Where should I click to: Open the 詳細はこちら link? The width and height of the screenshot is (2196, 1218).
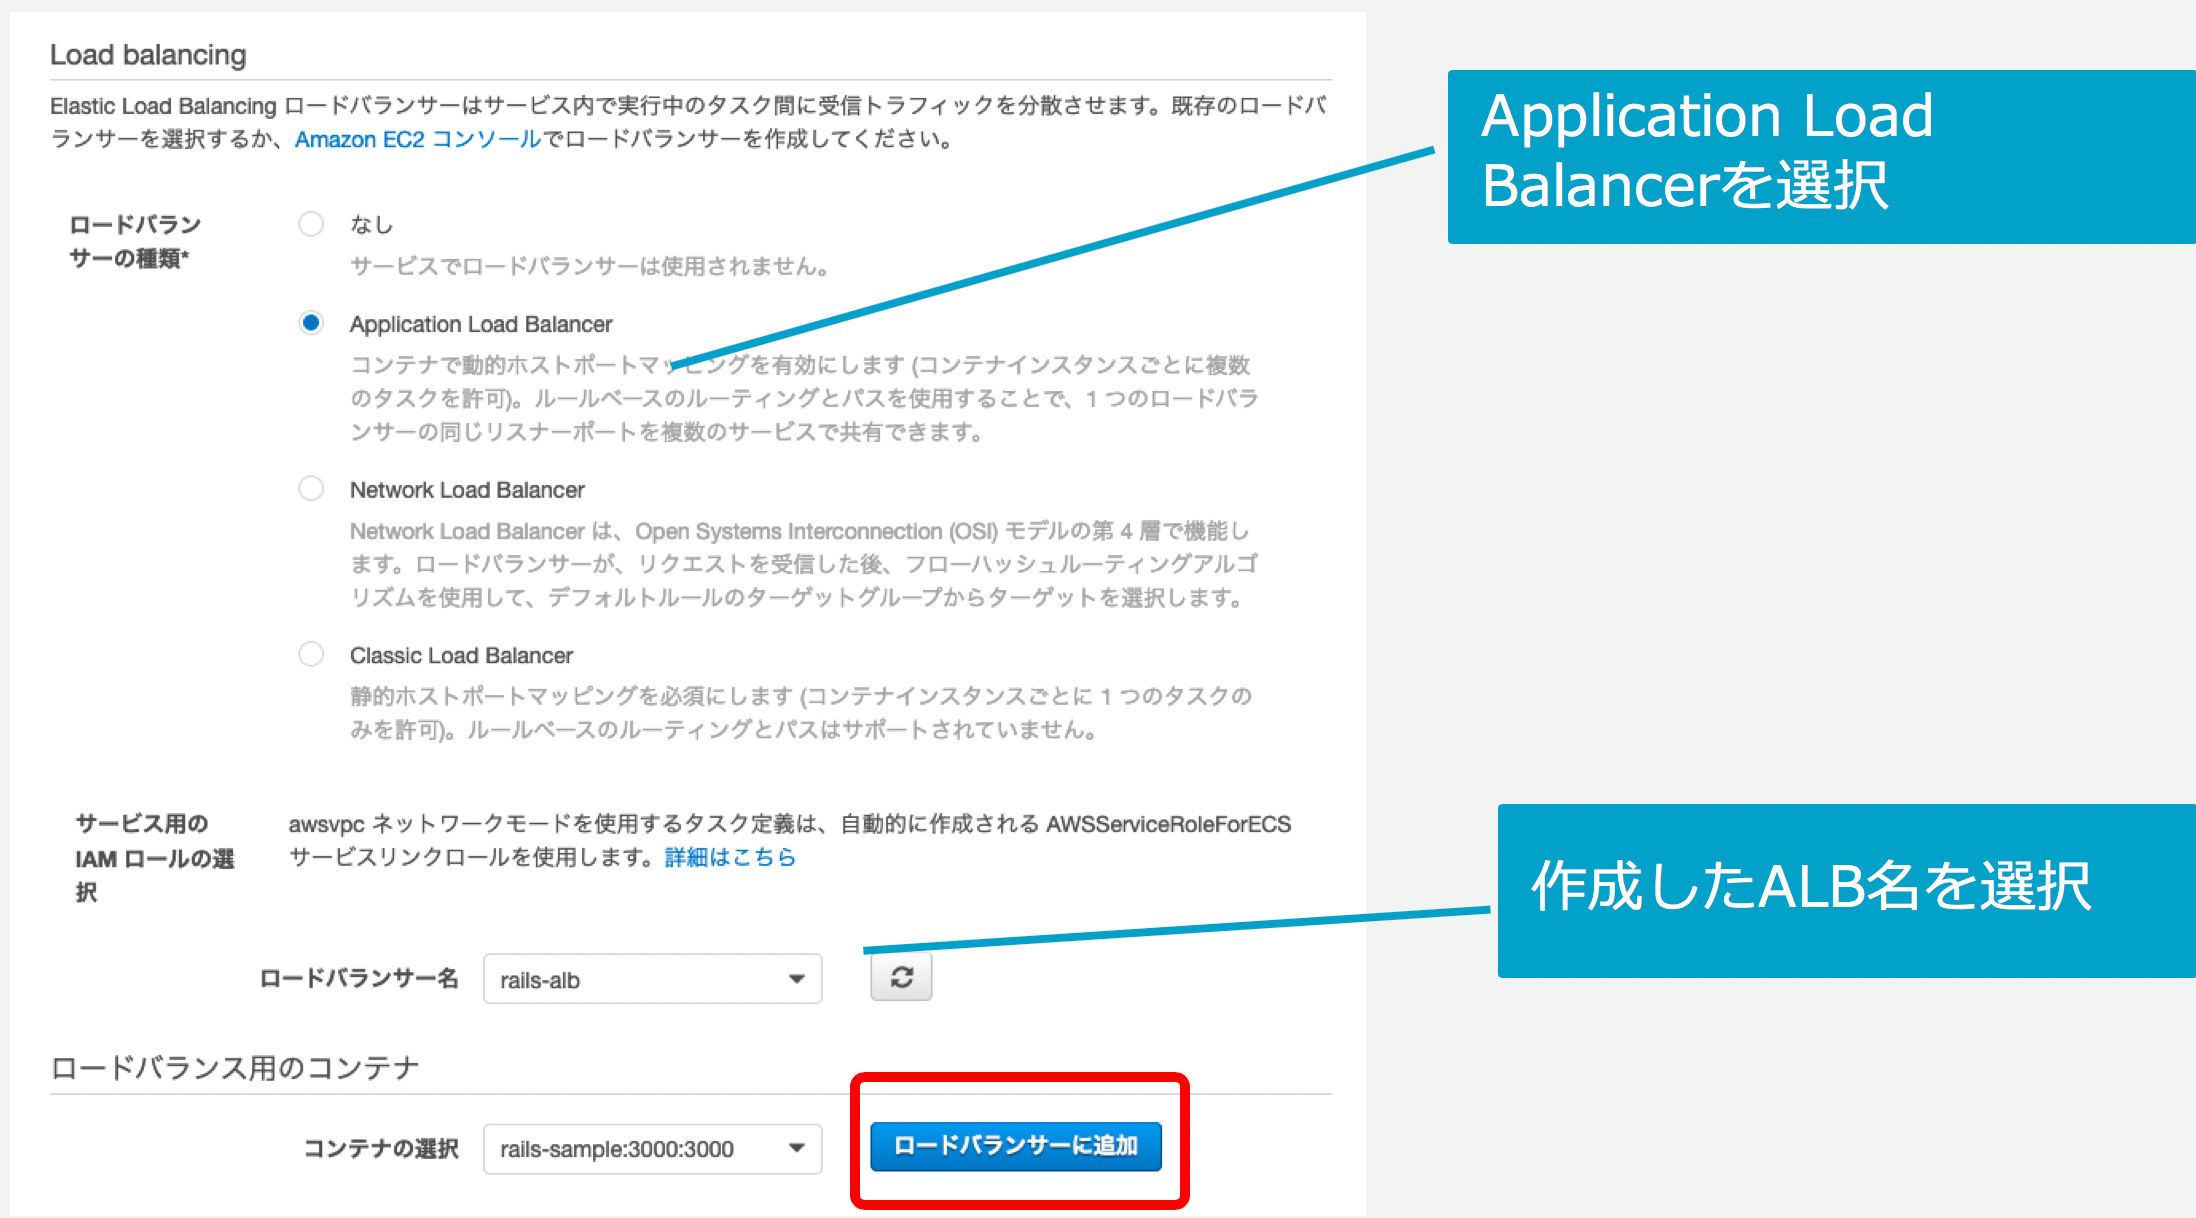[x=730, y=857]
